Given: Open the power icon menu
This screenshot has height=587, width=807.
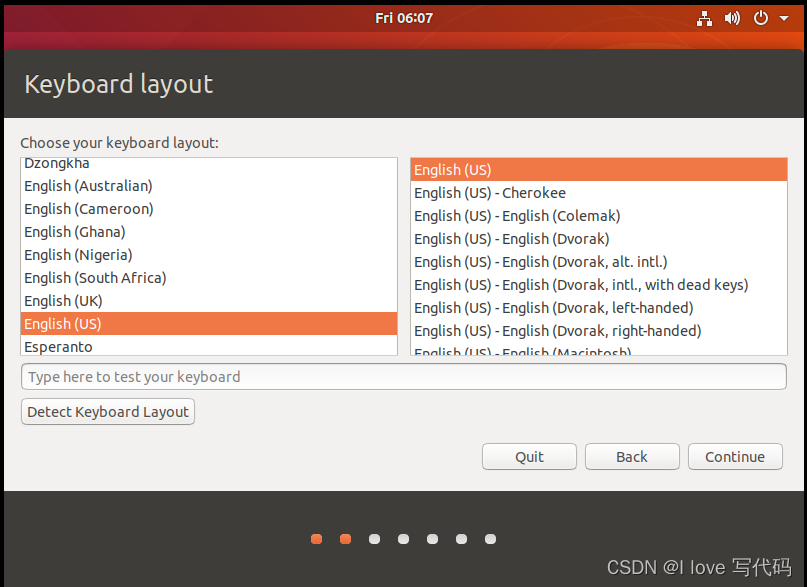Looking at the screenshot, I should point(761,19).
